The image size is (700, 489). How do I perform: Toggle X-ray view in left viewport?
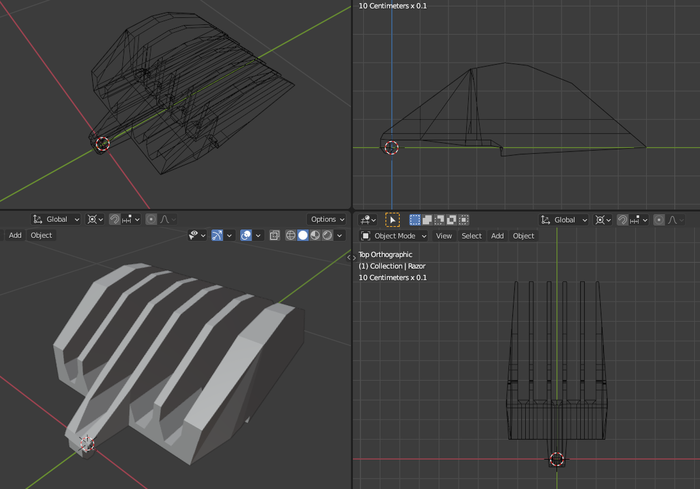(275, 236)
